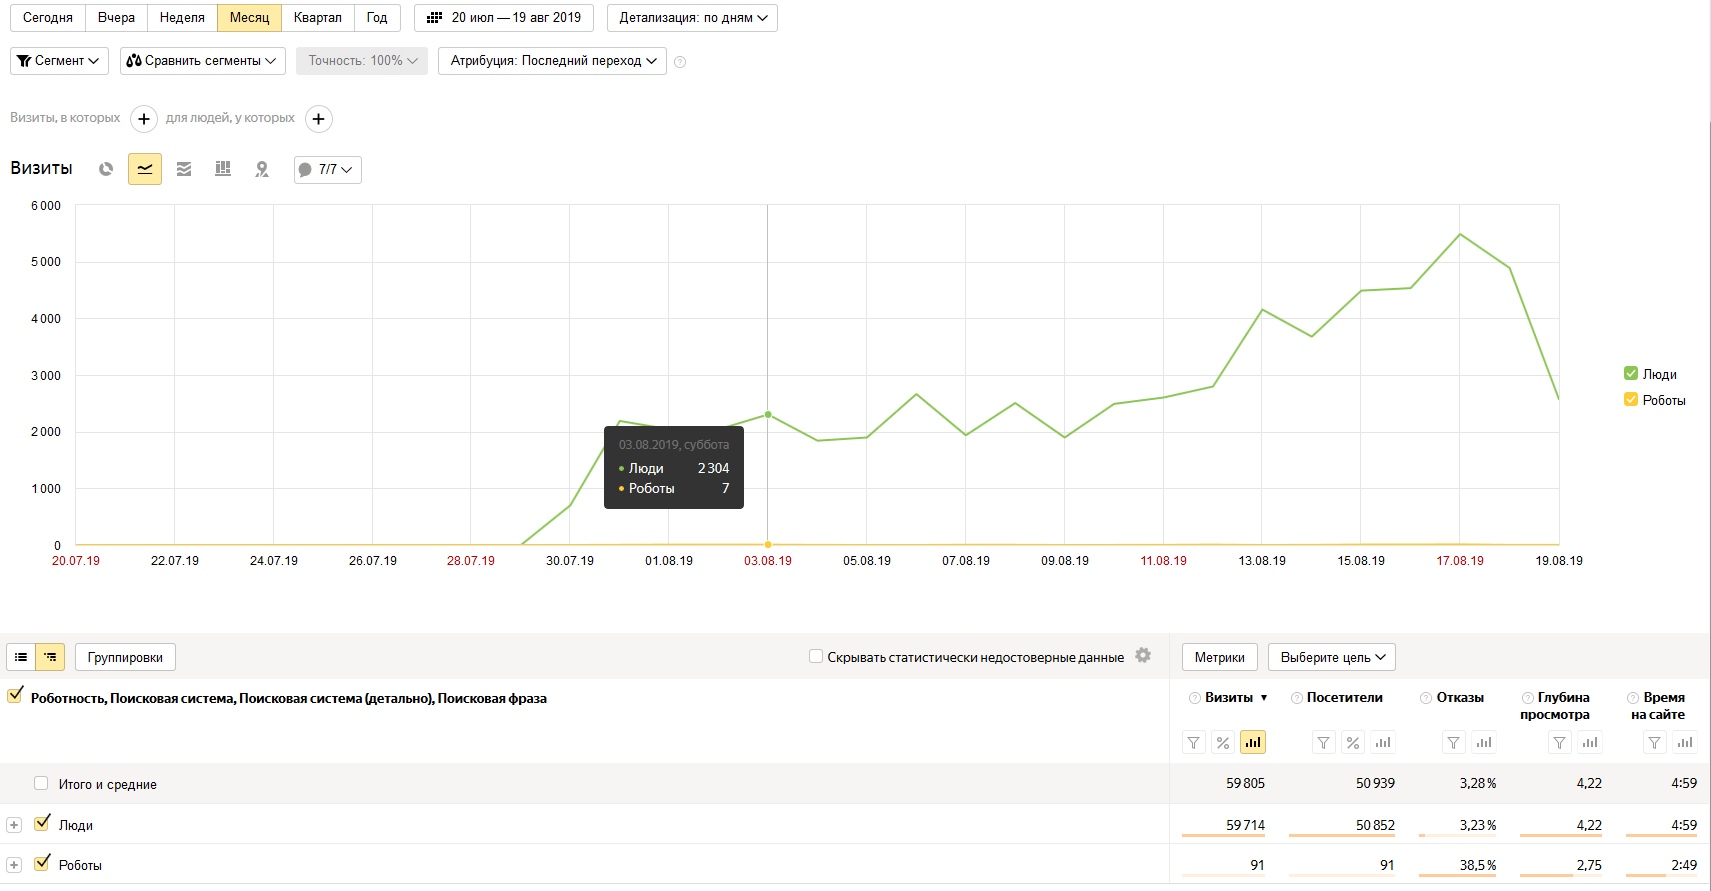
Task: Expand the Роботы row
Action: point(14,865)
